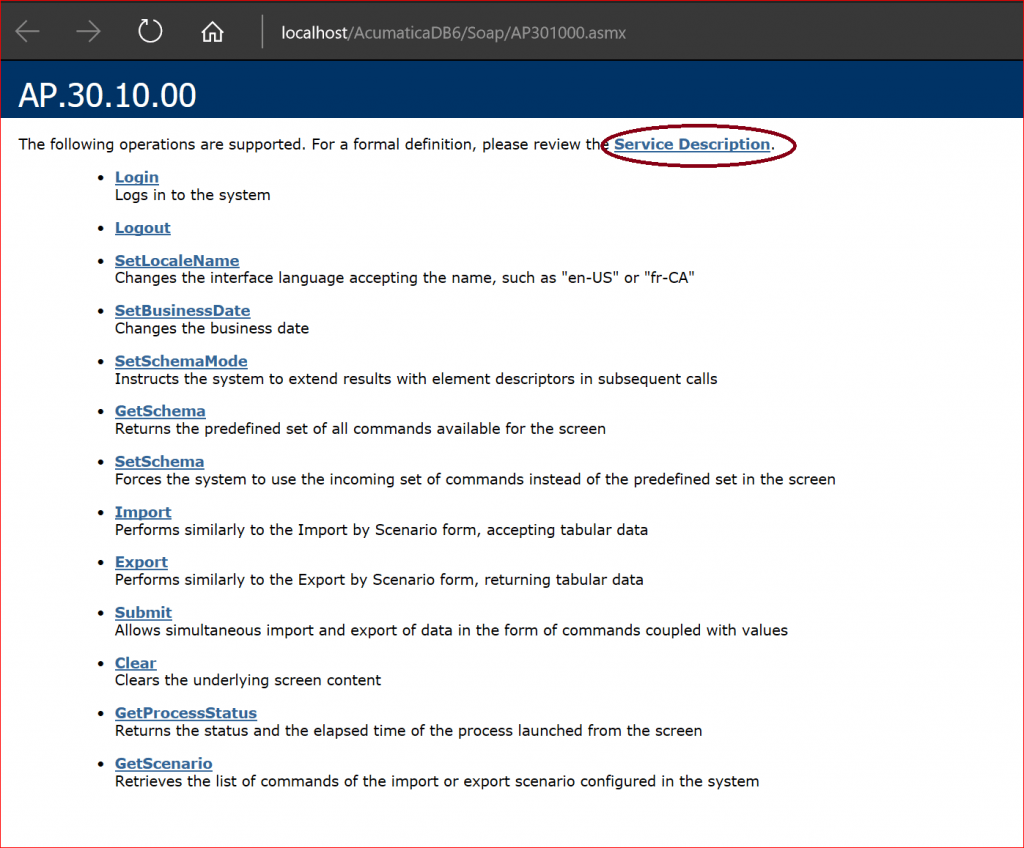Open the Submit operation link
This screenshot has height=848, width=1024.
coord(143,613)
